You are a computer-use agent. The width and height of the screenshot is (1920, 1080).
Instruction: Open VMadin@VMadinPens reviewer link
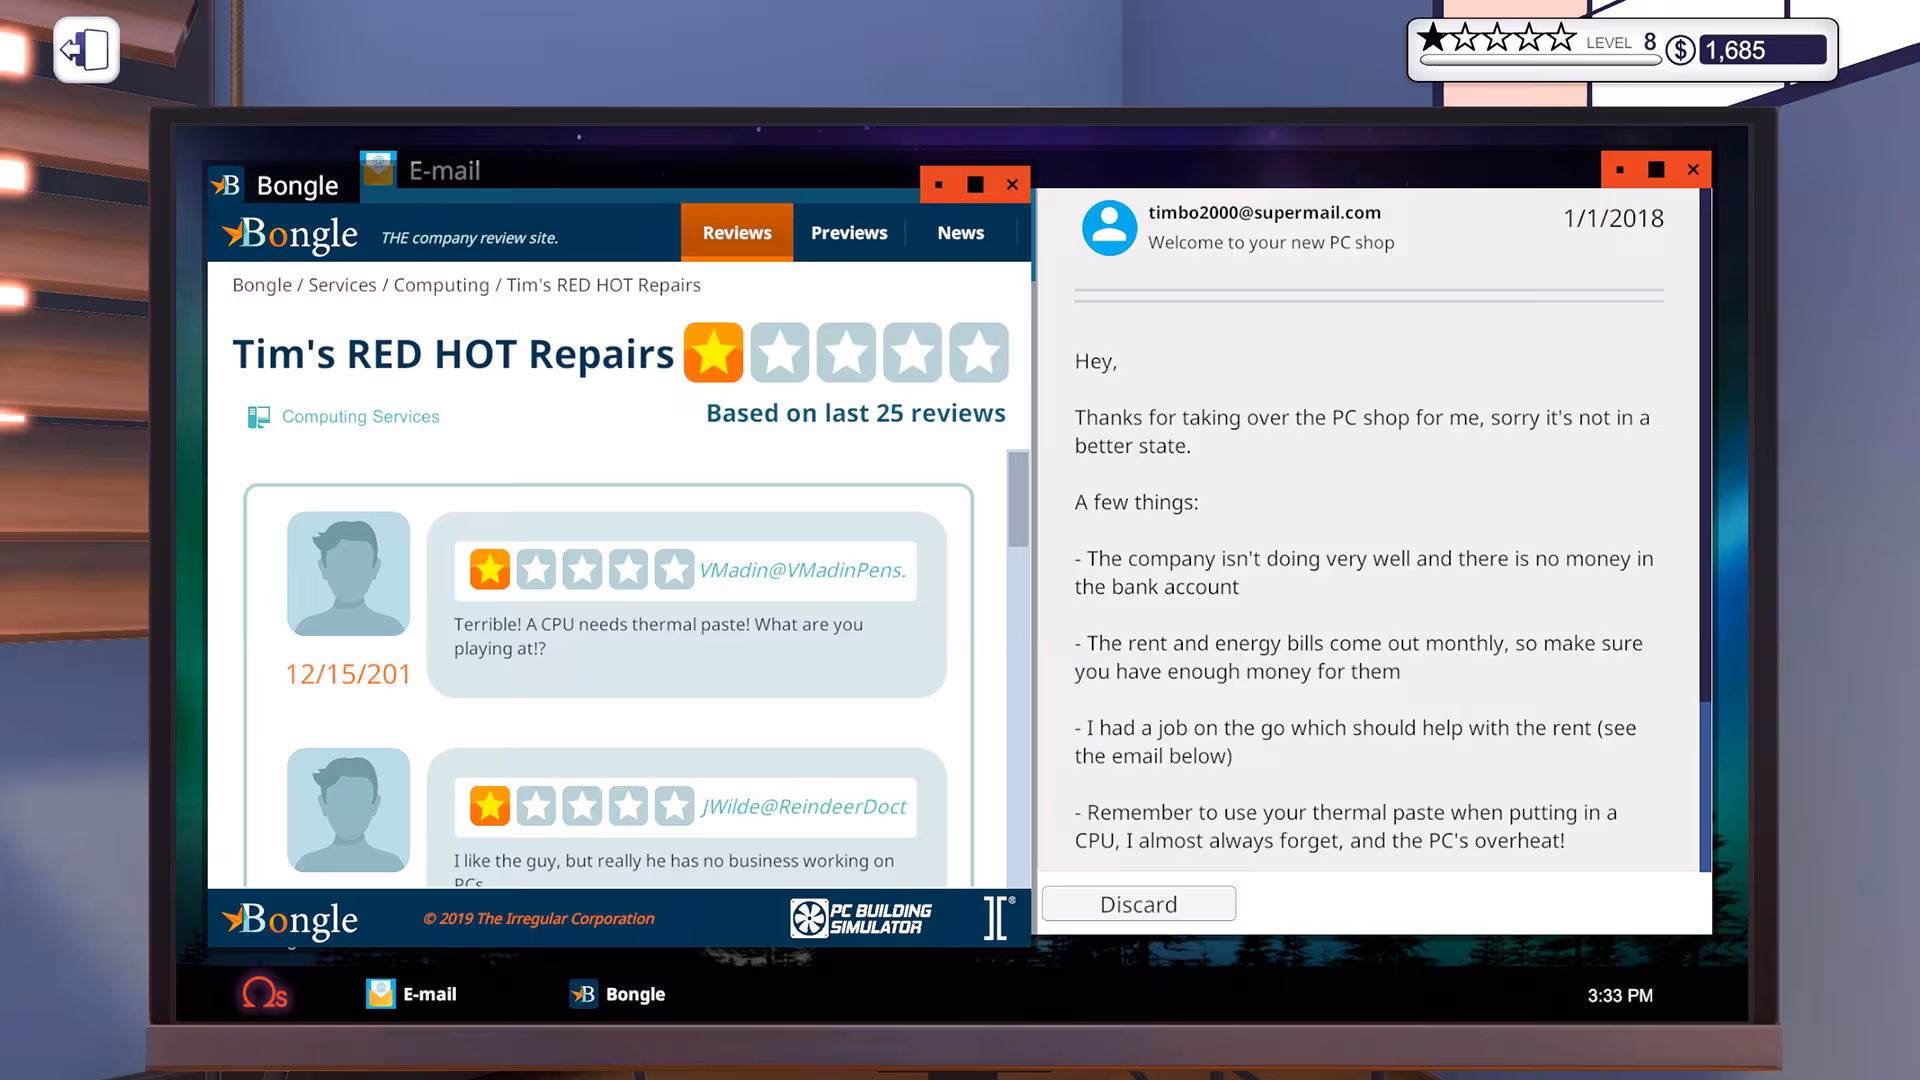(x=802, y=570)
